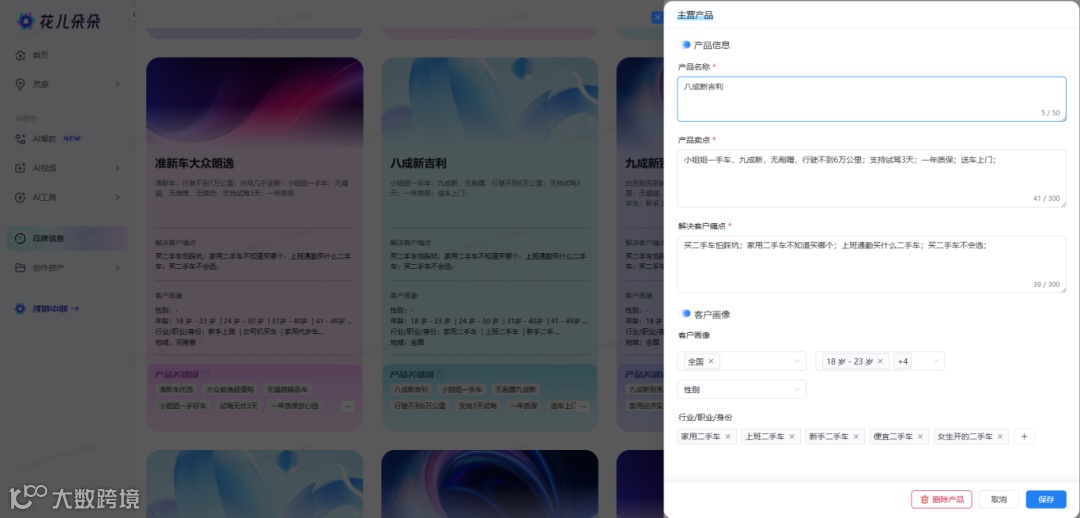Go to 首页 in sidebar
1080x518 pixels.
67,55
